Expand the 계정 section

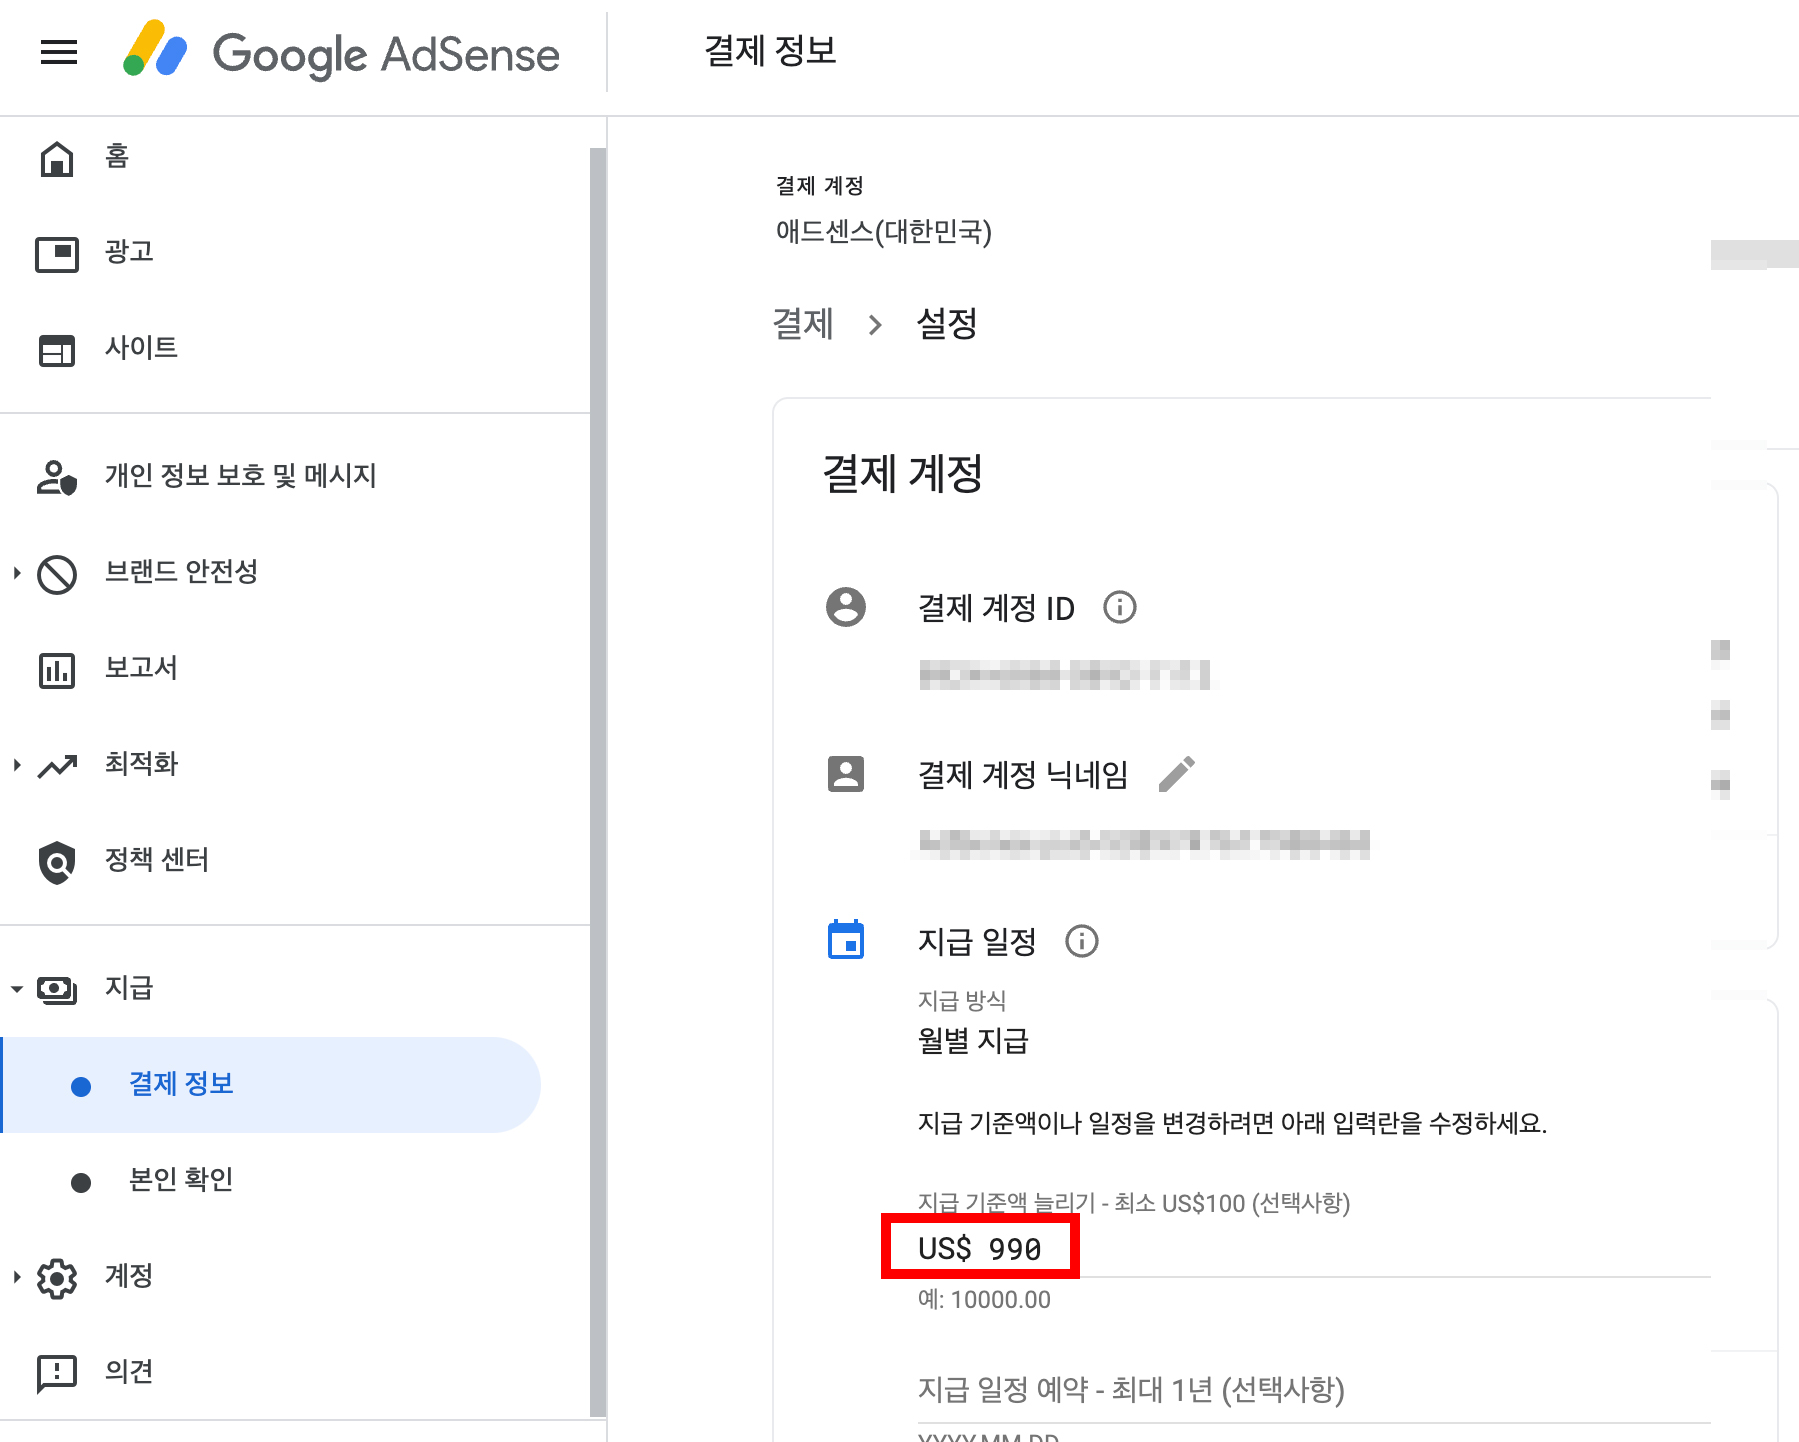pyautogui.click(x=16, y=1276)
